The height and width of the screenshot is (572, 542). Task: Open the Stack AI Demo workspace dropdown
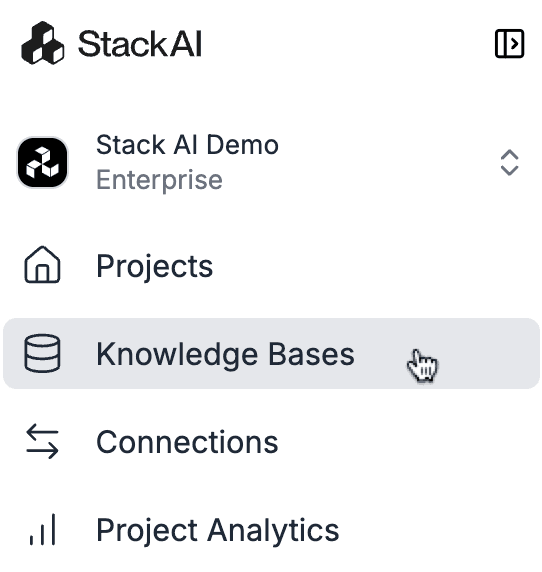pyautogui.click(x=271, y=162)
